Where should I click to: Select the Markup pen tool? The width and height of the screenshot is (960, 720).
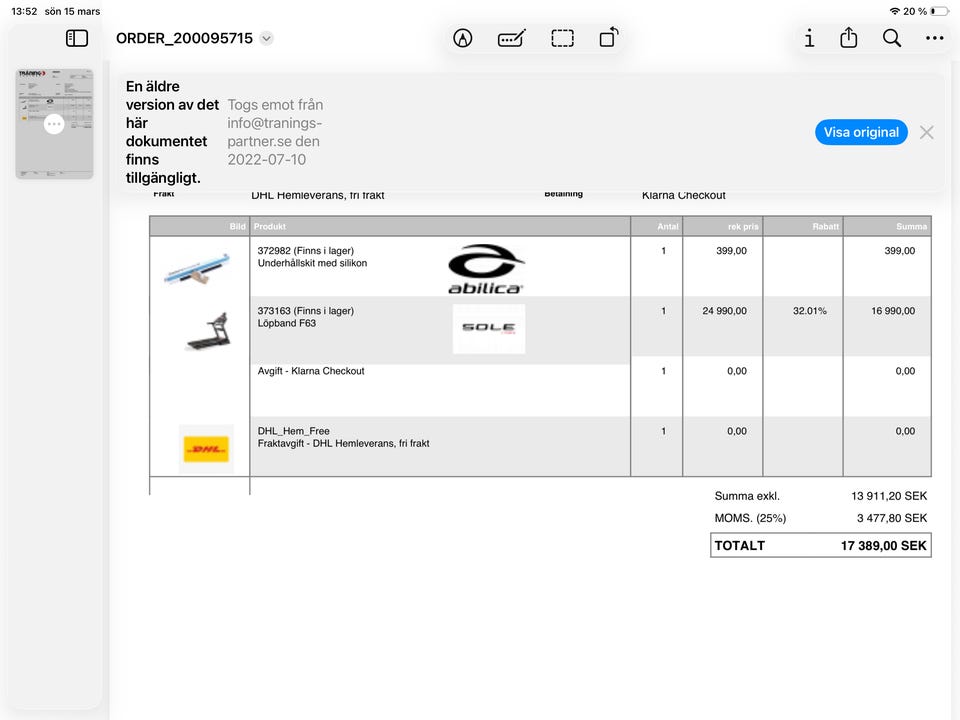point(463,39)
